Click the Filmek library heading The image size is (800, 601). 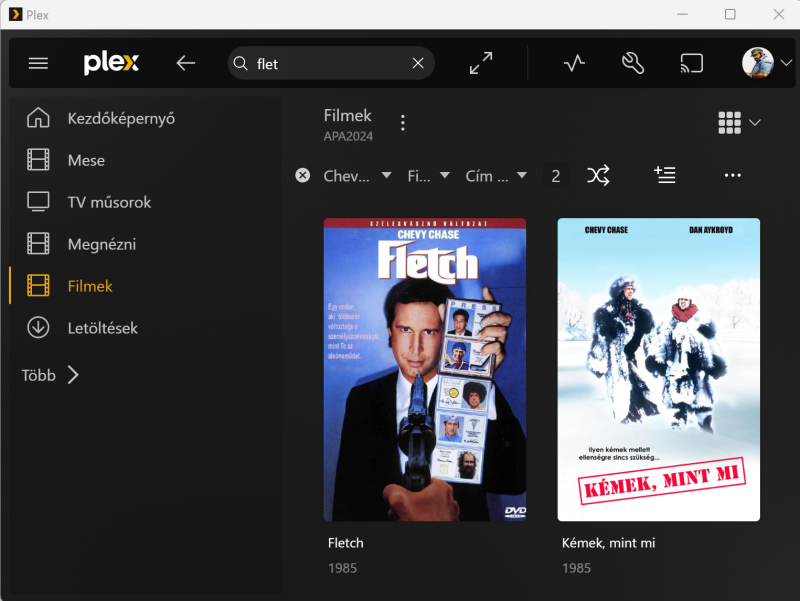[x=347, y=115]
